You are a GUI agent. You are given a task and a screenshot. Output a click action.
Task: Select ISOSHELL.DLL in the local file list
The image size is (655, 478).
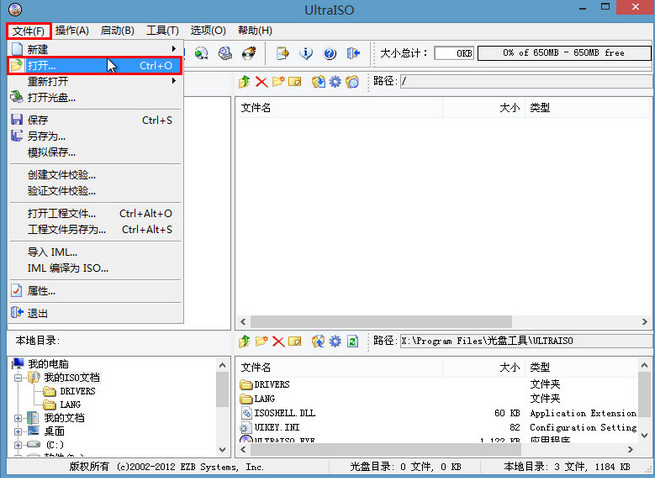click(284, 413)
